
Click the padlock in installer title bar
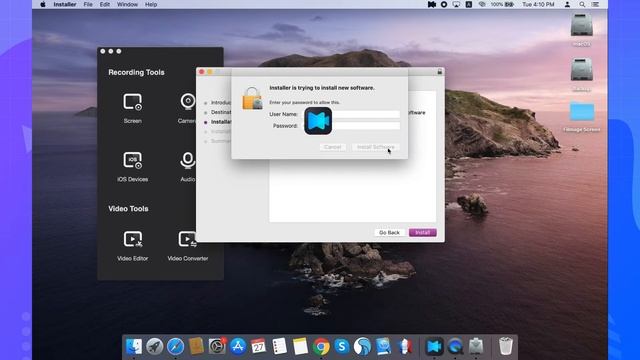click(x=440, y=71)
